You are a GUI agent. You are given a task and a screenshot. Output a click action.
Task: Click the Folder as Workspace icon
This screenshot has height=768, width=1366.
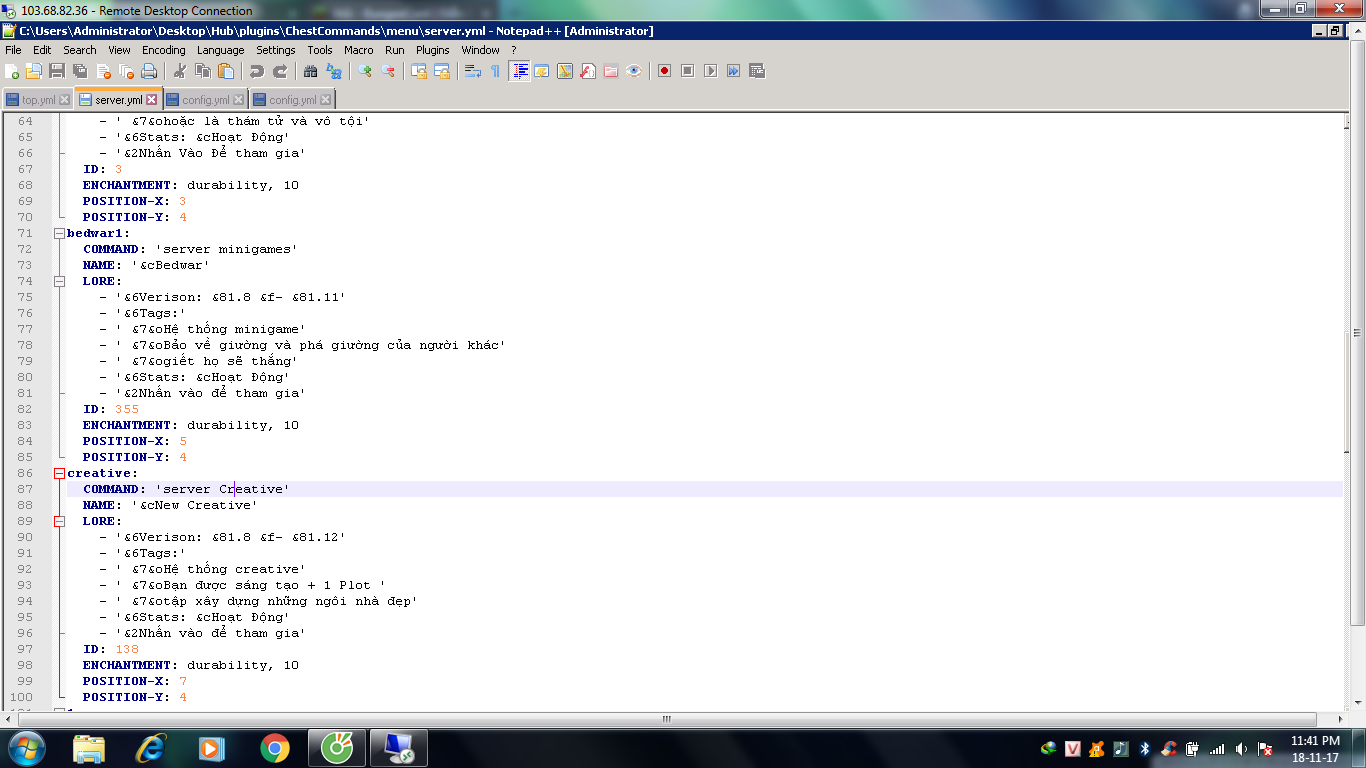(611, 71)
